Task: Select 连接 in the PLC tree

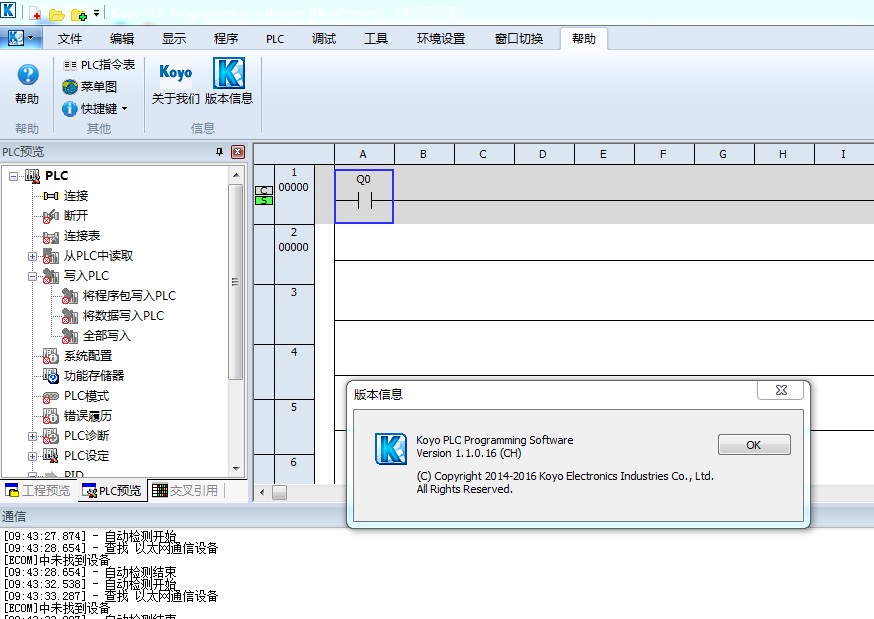Action: pos(76,196)
